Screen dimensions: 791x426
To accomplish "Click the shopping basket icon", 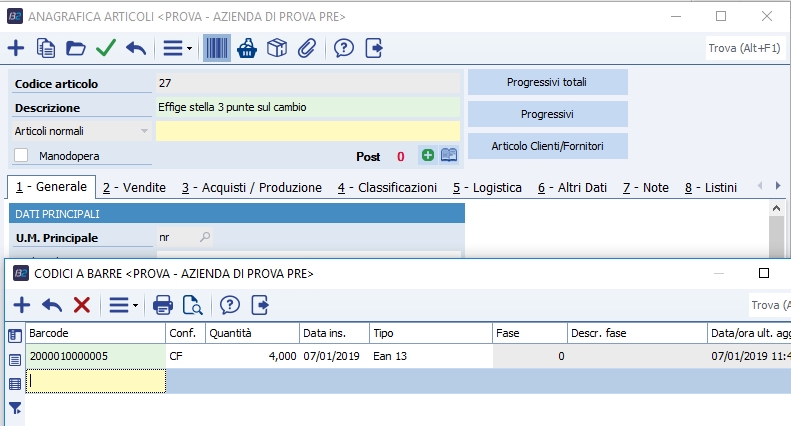I will (x=247, y=48).
